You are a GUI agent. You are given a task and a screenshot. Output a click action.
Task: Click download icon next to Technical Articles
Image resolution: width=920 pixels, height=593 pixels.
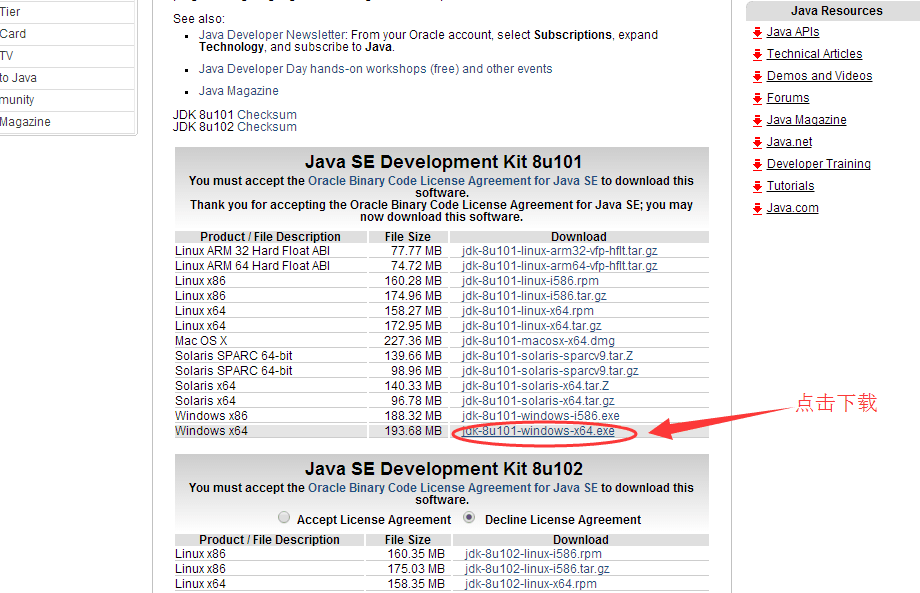click(760, 53)
